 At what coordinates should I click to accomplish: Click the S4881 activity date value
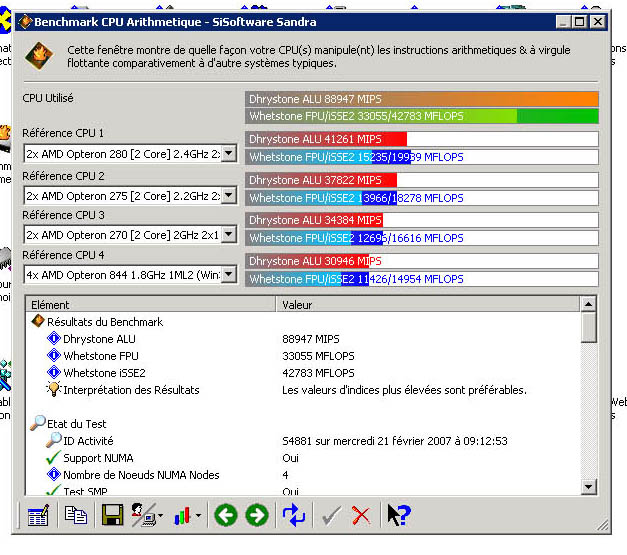(x=395, y=441)
